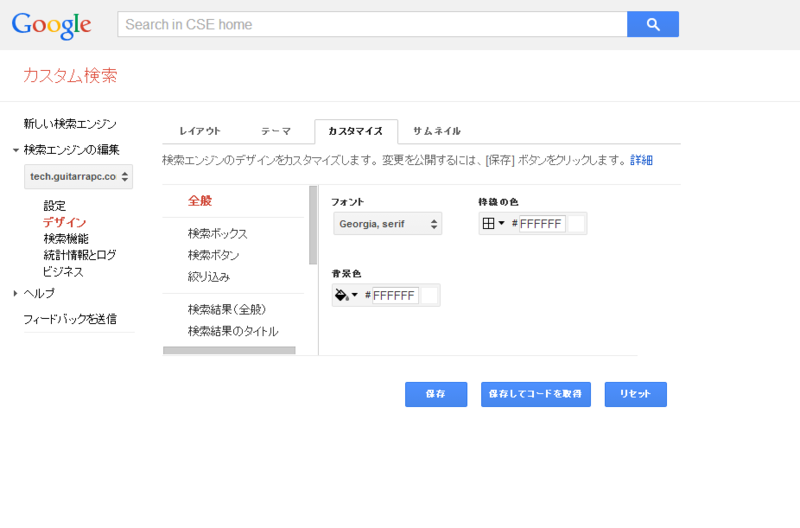
Task: Open 設定 in the sidebar
Action: pos(55,206)
